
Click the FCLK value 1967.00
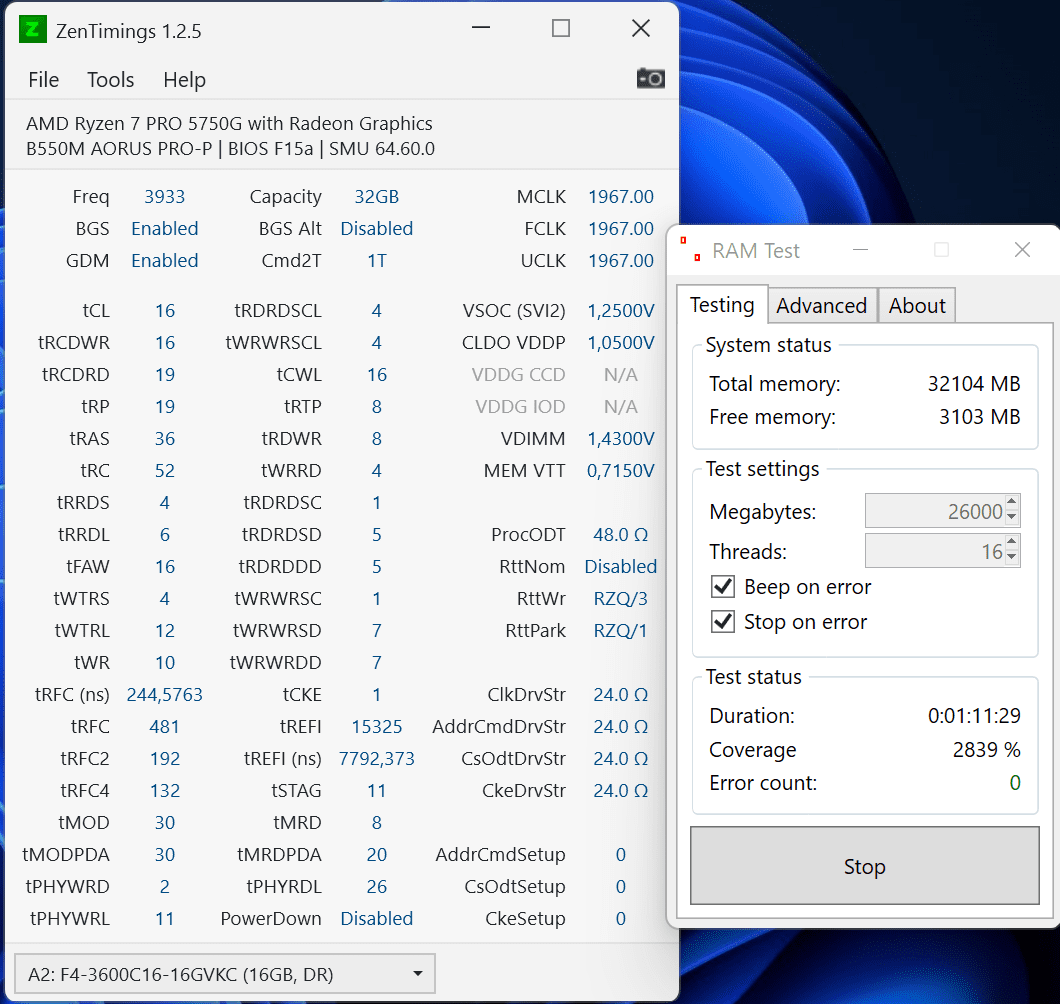coord(621,229)
